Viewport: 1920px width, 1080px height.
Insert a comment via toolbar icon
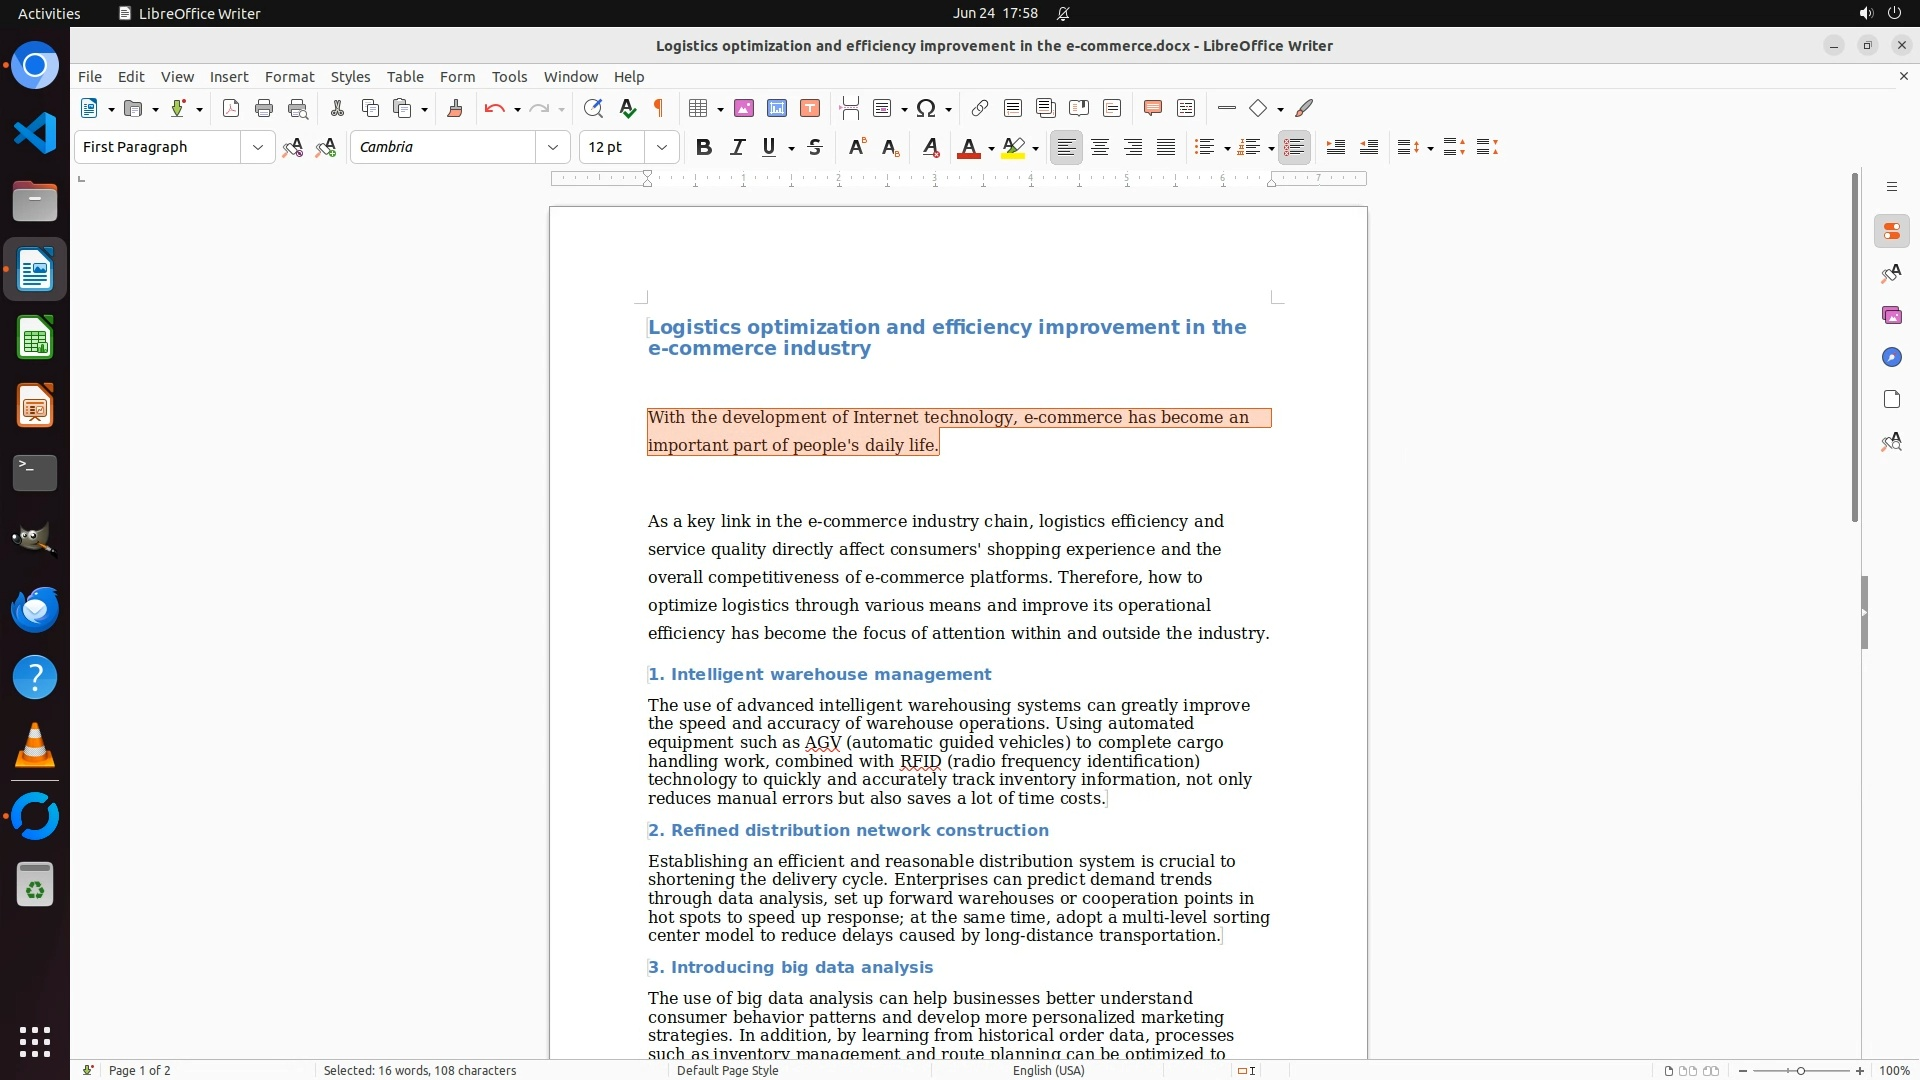pos(1152,109)
